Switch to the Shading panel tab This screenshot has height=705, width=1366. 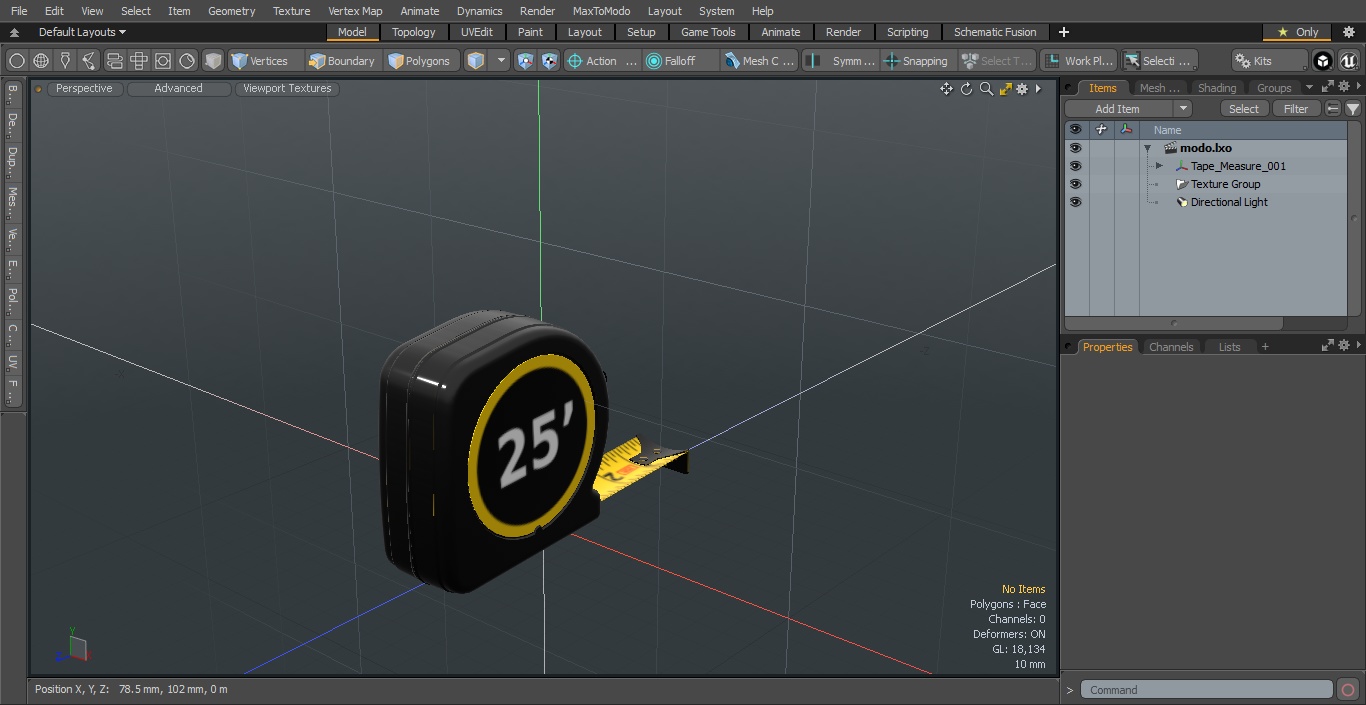coord(1217,88)
